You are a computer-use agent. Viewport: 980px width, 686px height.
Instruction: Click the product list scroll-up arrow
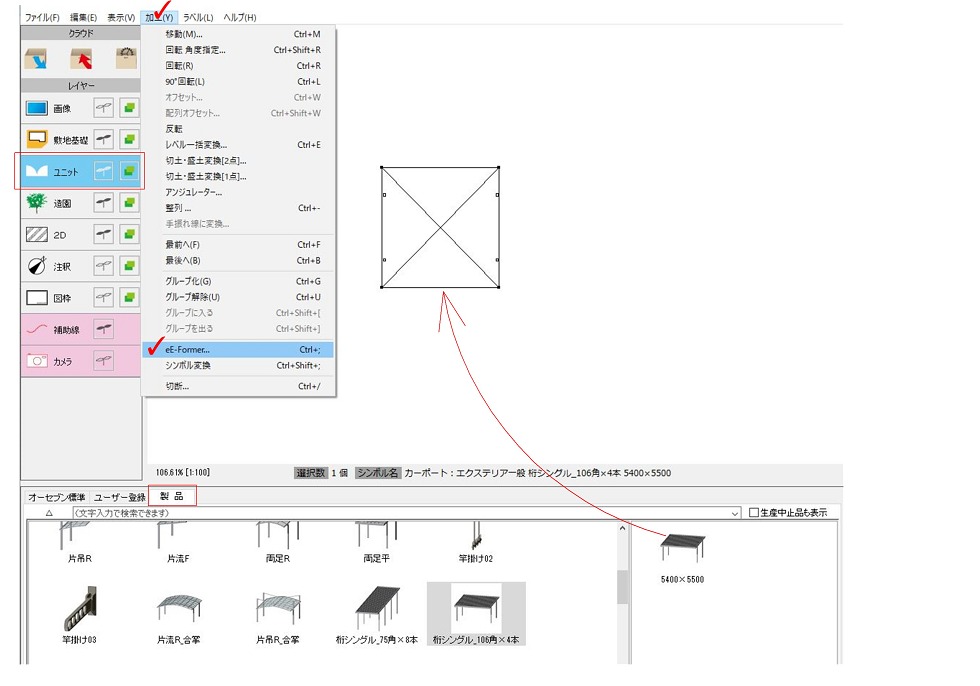tap(622, 529)
